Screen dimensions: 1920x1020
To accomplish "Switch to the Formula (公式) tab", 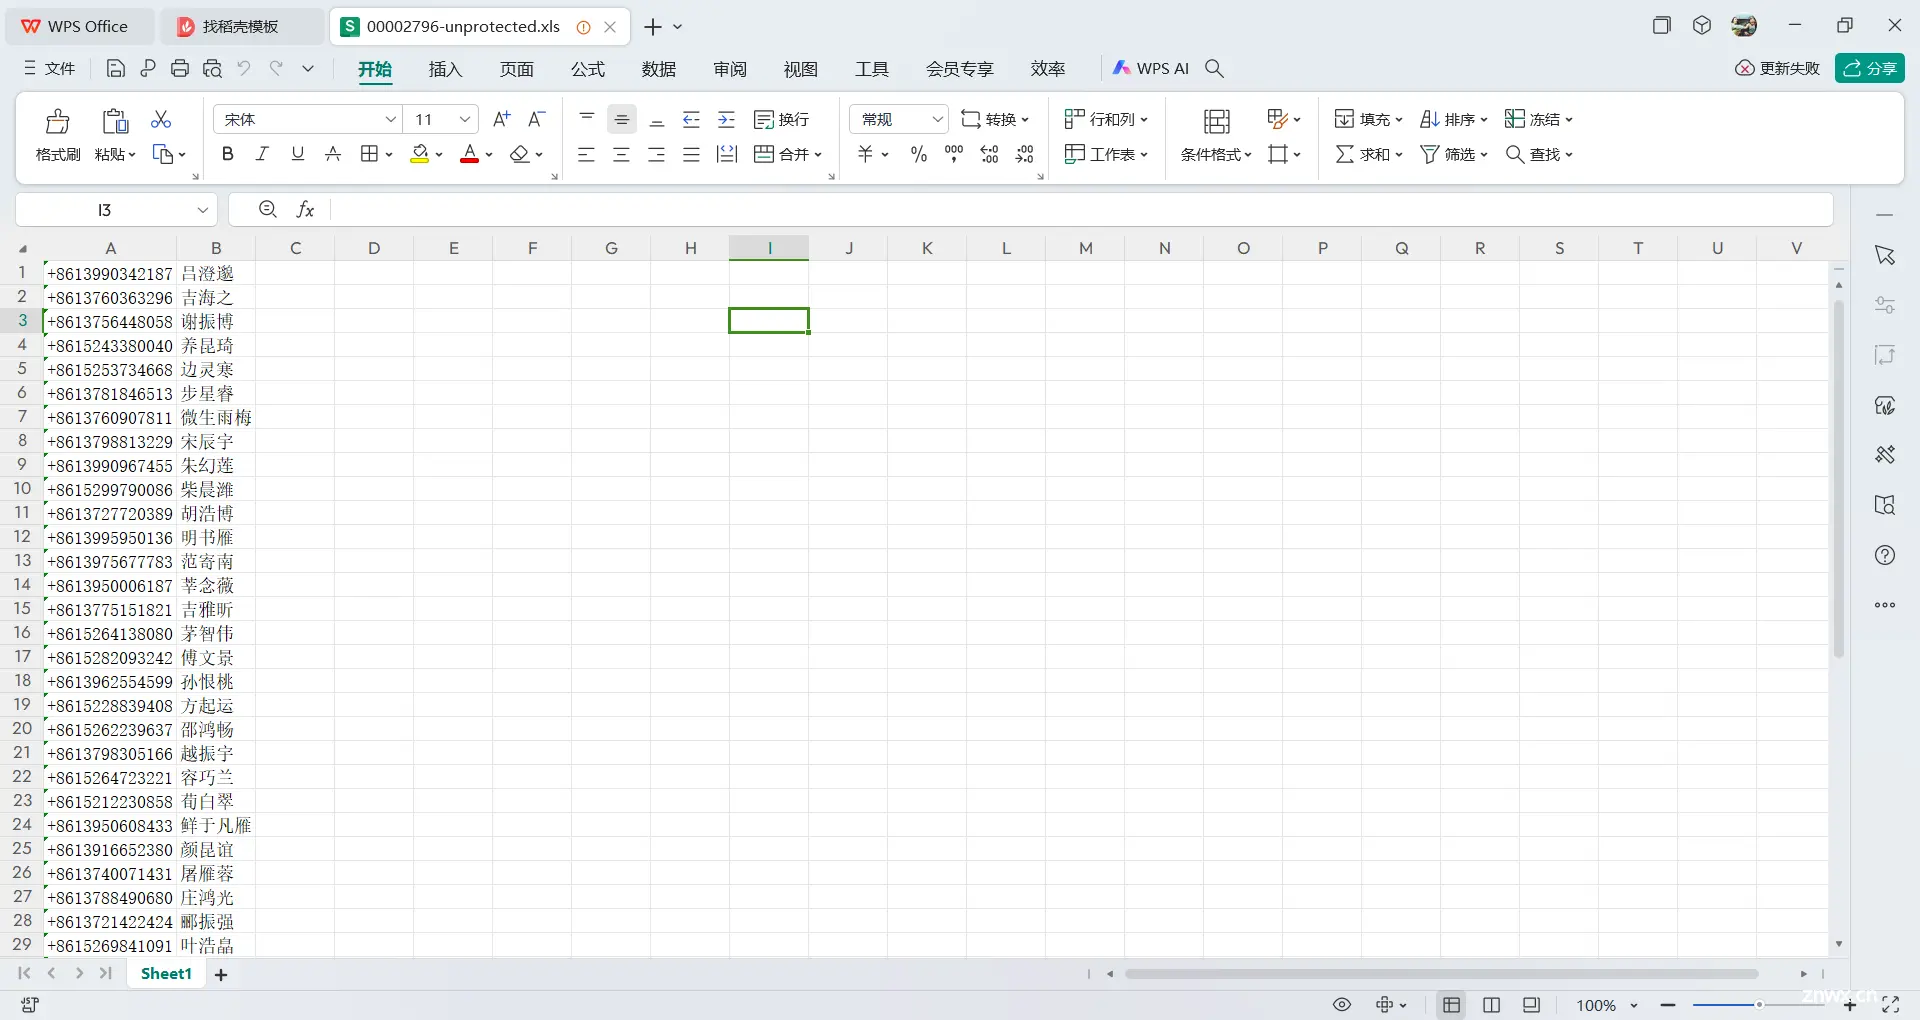I will point(588,68).
